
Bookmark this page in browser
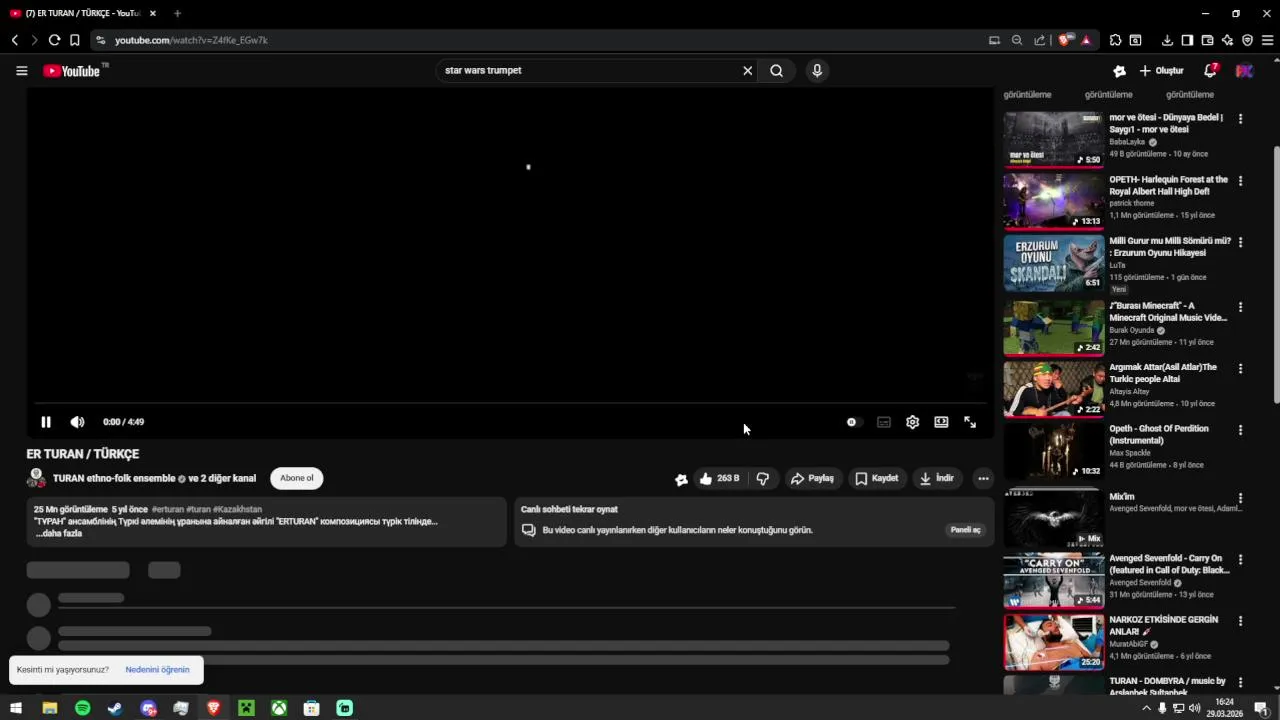point(74,40)
